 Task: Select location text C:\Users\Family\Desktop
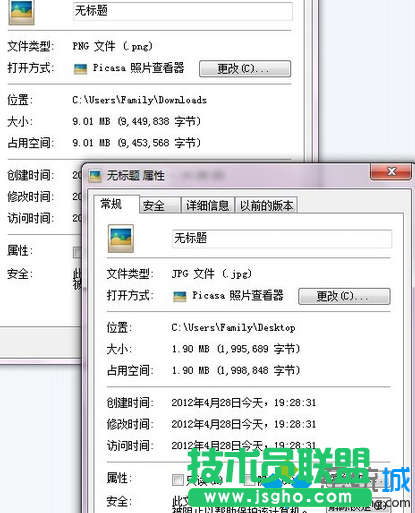coord(233,328)
